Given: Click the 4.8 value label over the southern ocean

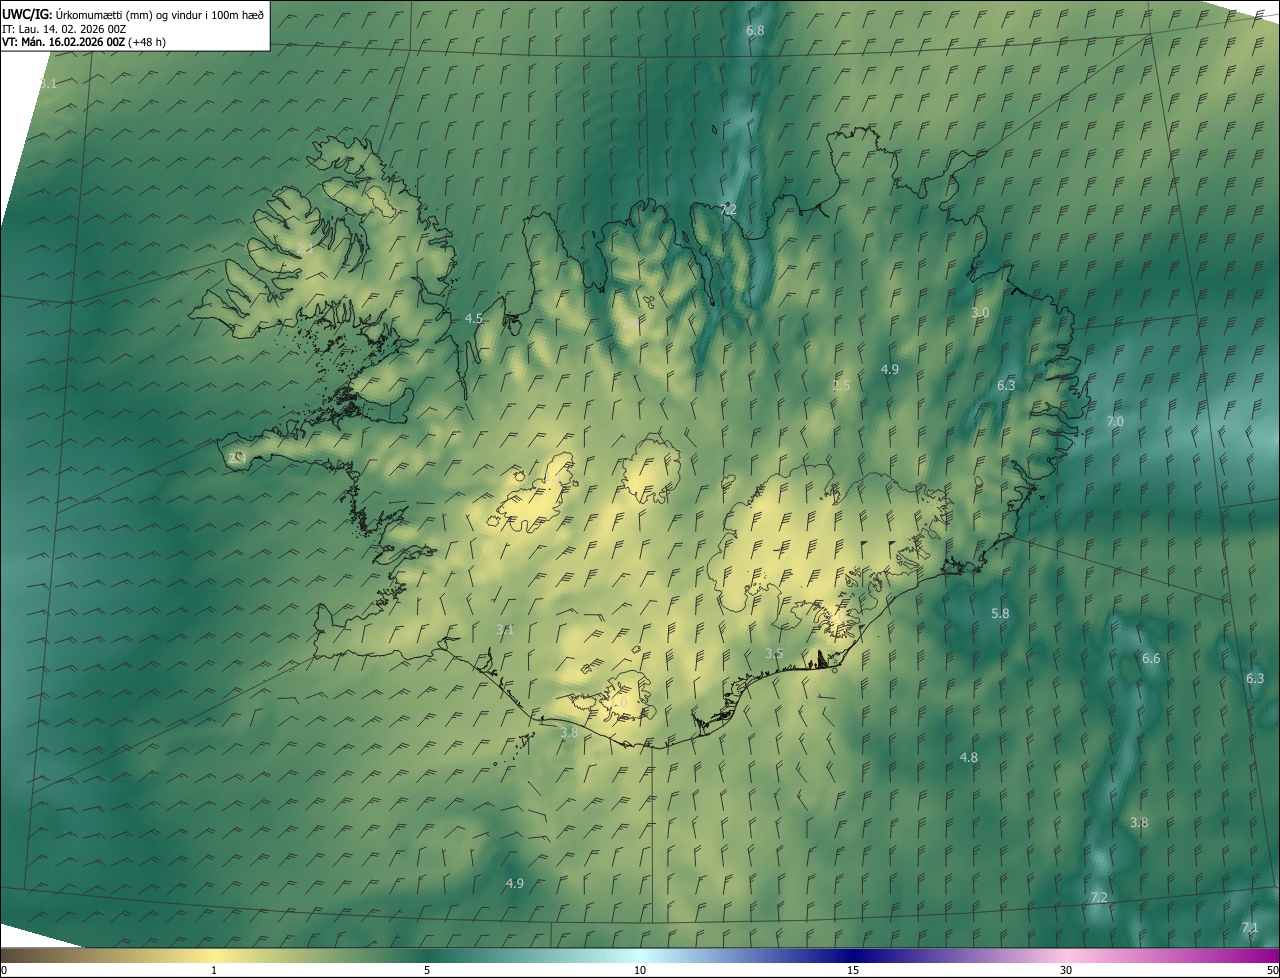Looking at the screenshot, I should (x=969, y=757).
